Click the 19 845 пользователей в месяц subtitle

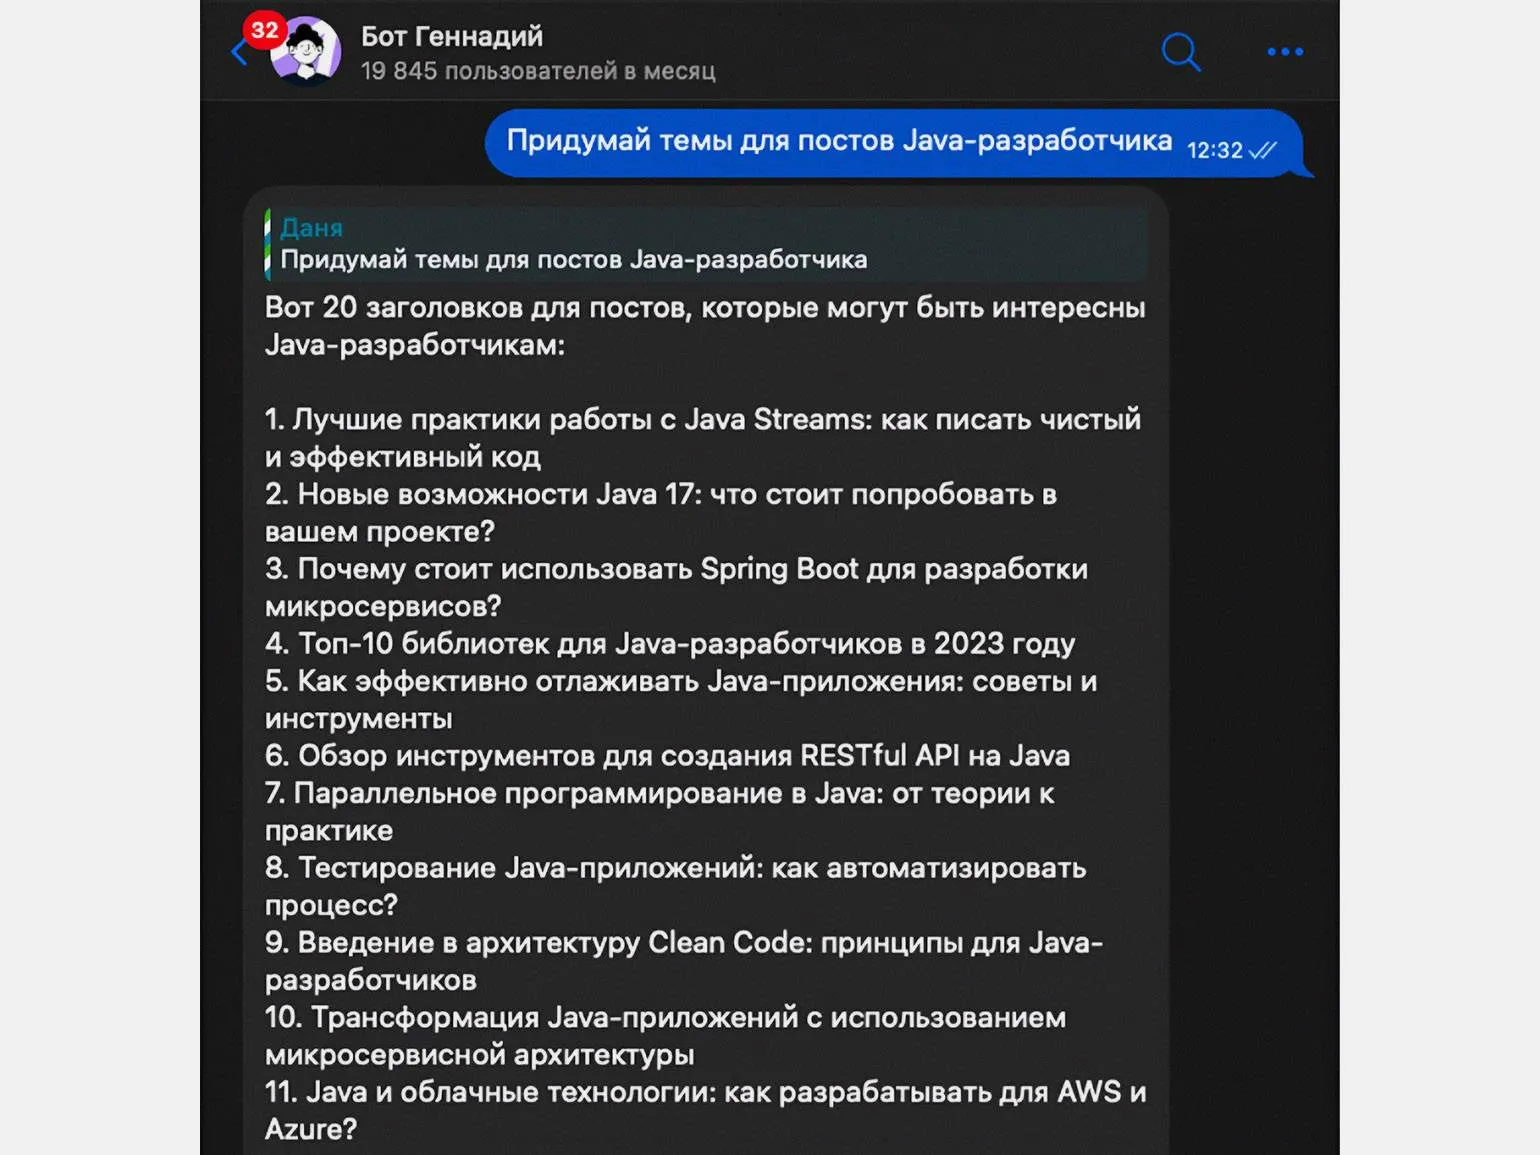(538, 71)
